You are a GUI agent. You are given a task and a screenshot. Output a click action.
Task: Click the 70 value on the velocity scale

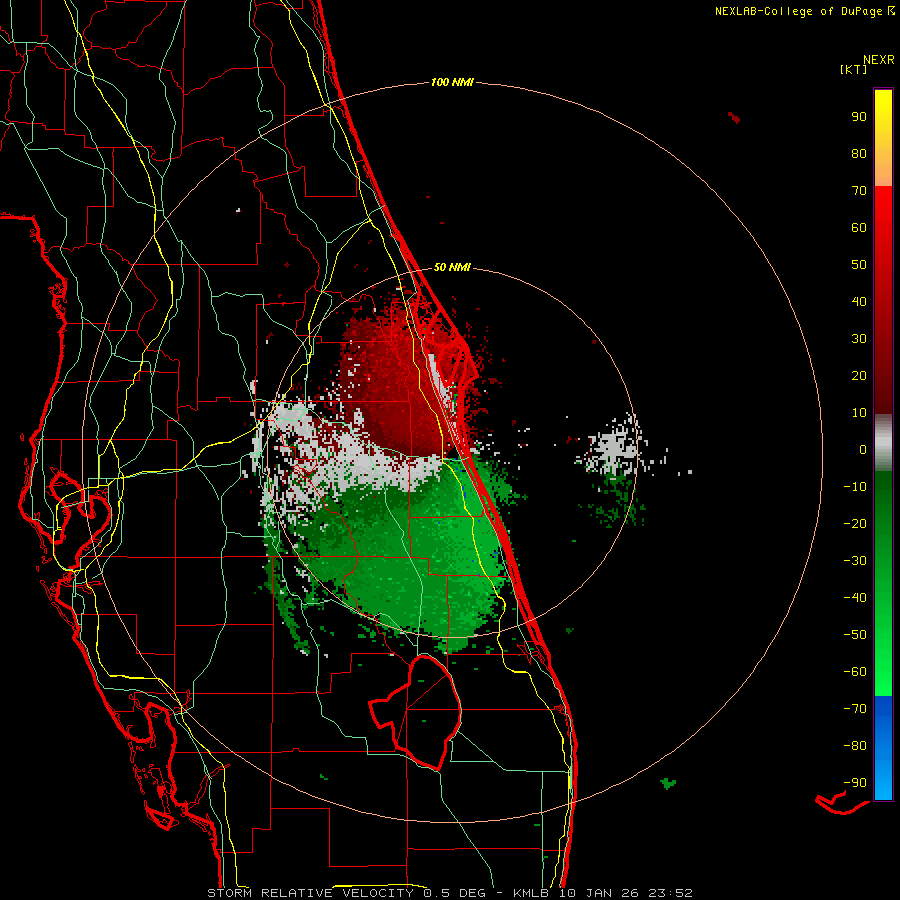859,191
